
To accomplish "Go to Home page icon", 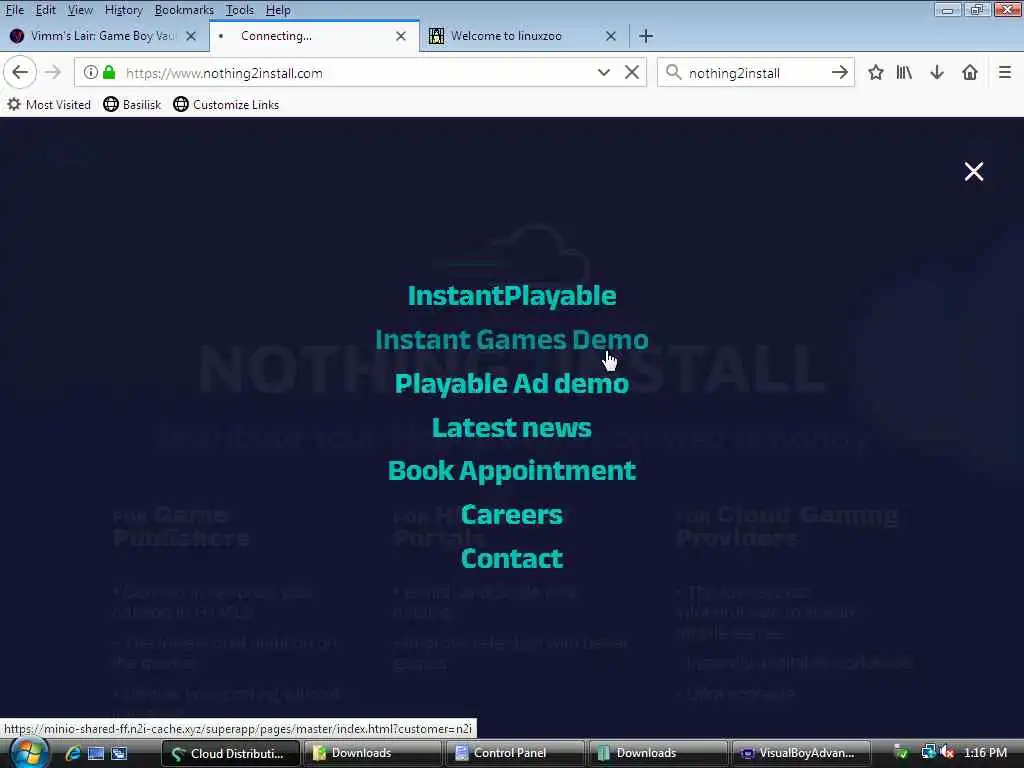I will click(x=970, y=72).
